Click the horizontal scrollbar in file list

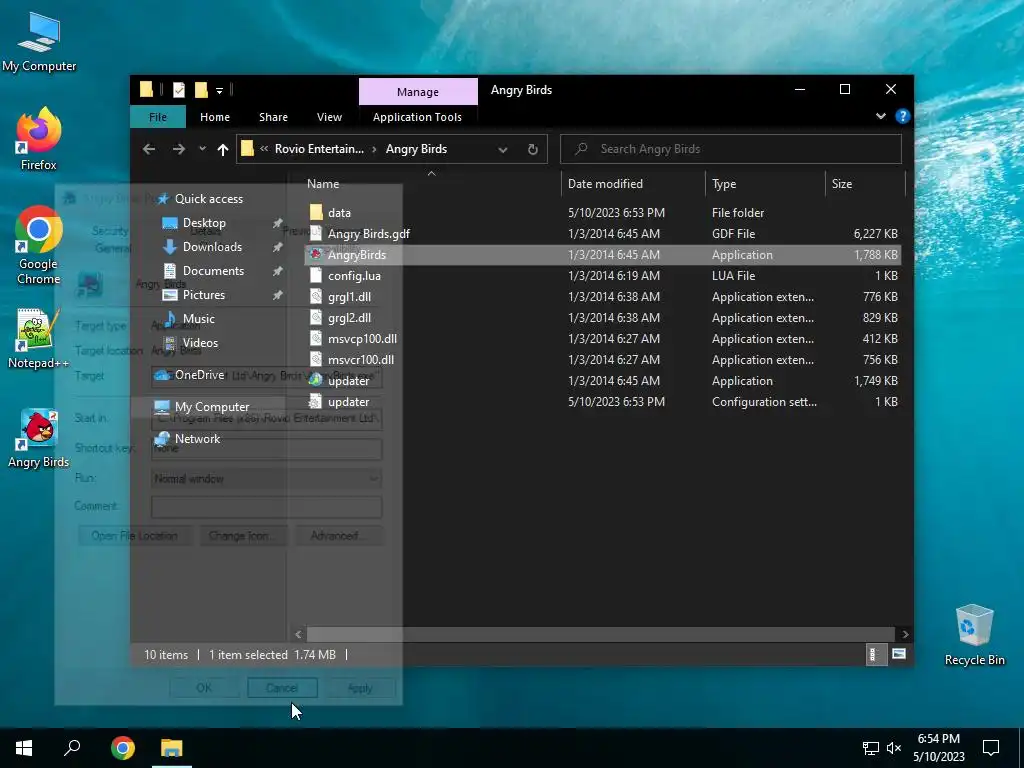600,634
